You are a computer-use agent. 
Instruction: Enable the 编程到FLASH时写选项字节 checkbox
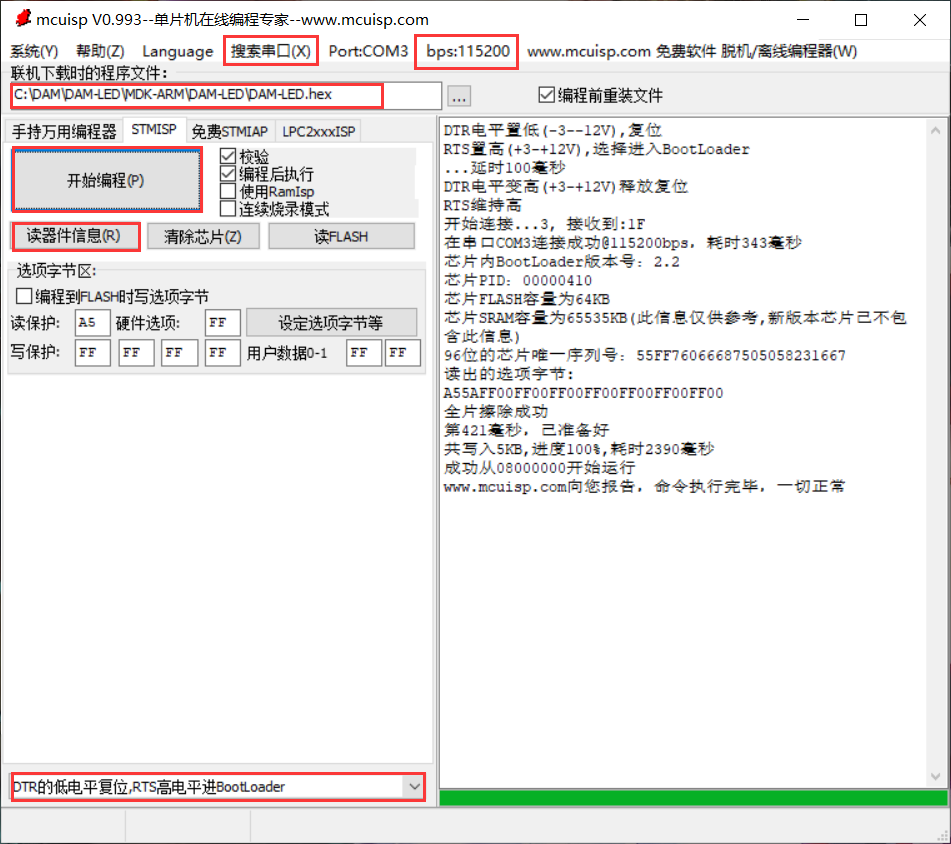tap(113, 296)
